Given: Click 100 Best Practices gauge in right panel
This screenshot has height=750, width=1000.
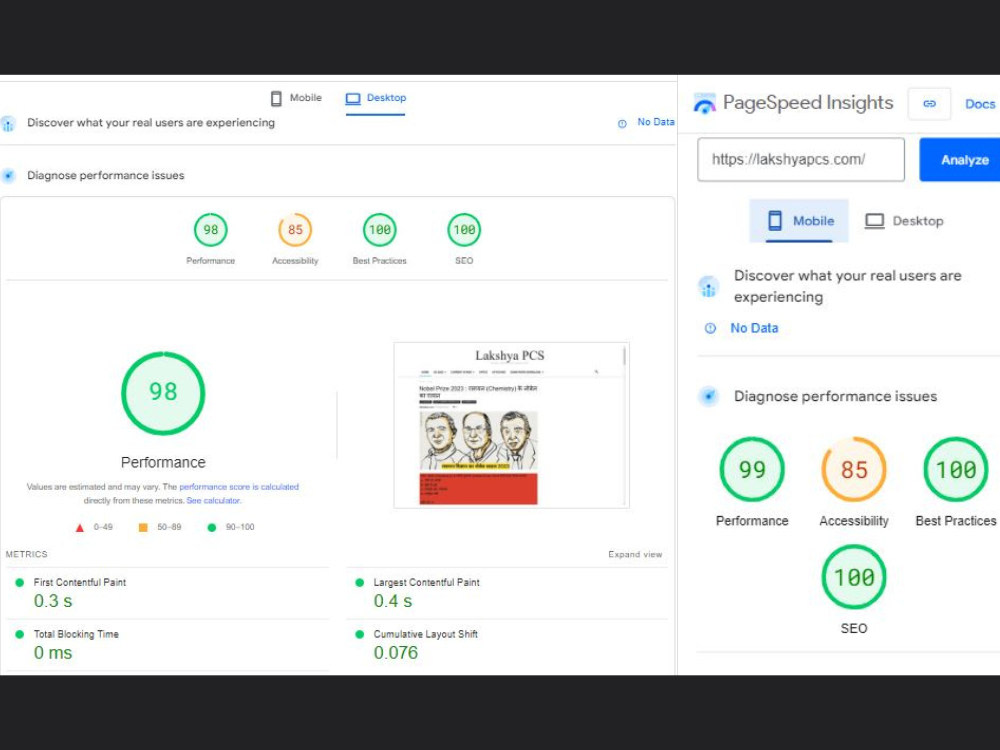Looking at the screenshot, I should pos(955,470).
